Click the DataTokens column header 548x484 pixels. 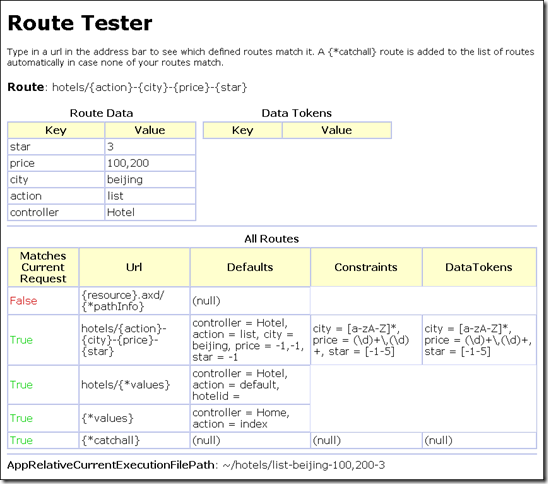coord(479,267)
